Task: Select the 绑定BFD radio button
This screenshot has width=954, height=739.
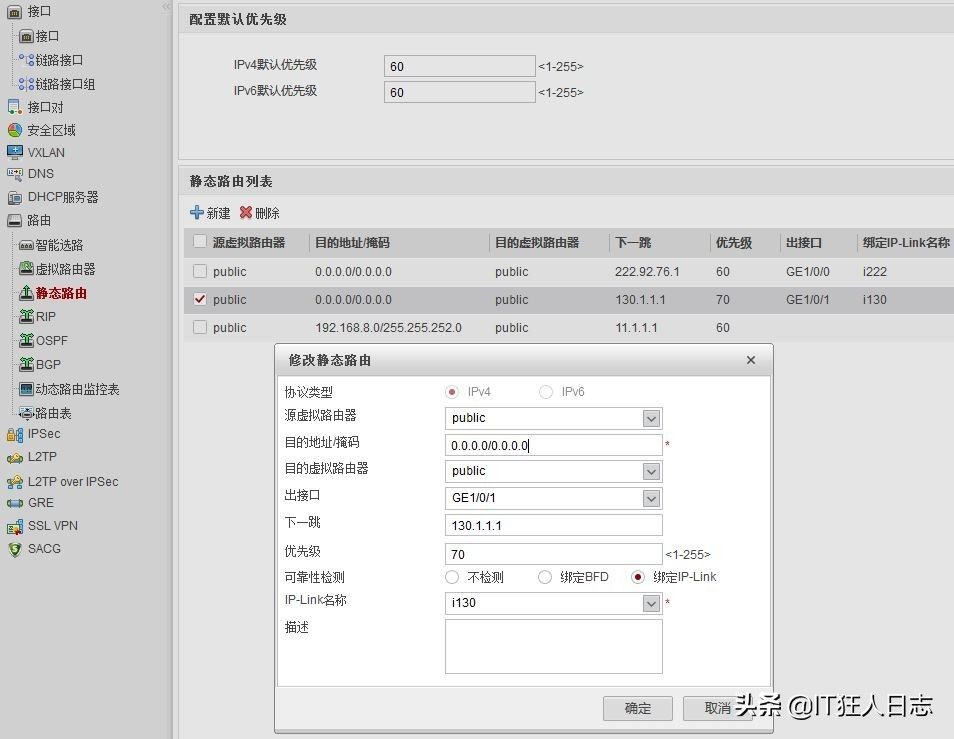Action: (545, 577)
